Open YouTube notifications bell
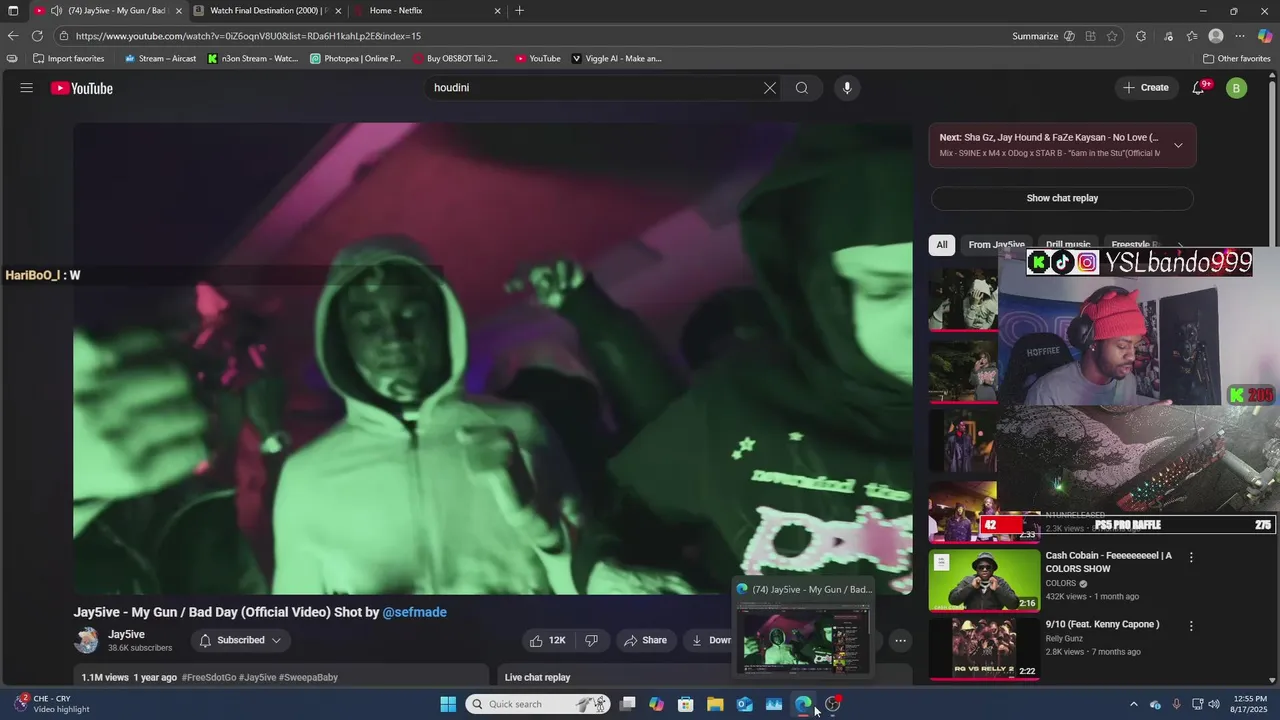1280x720 pixels. (x=1199, y=88)
